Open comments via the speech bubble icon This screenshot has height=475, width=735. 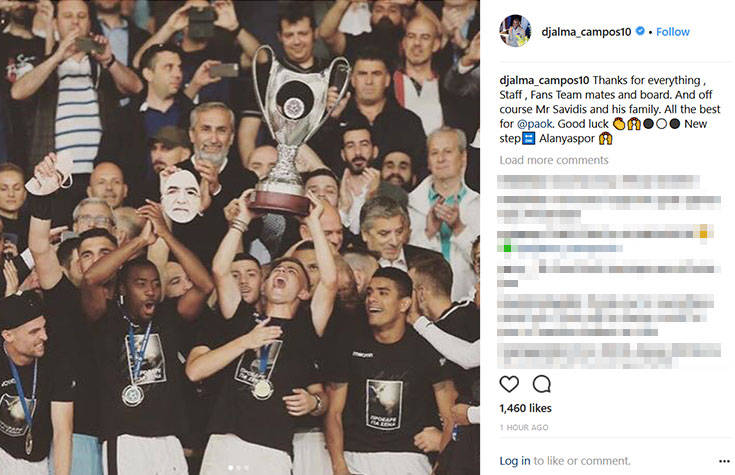click(541, 384)
